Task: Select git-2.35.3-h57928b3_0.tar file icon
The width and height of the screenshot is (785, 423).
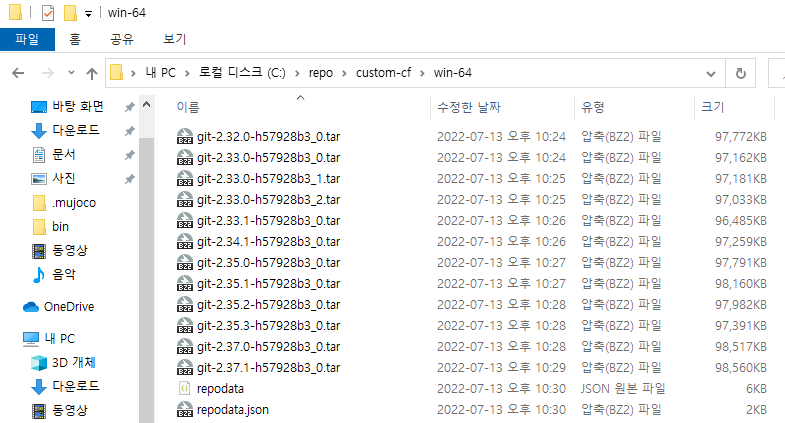Action: tap(185, 325)
